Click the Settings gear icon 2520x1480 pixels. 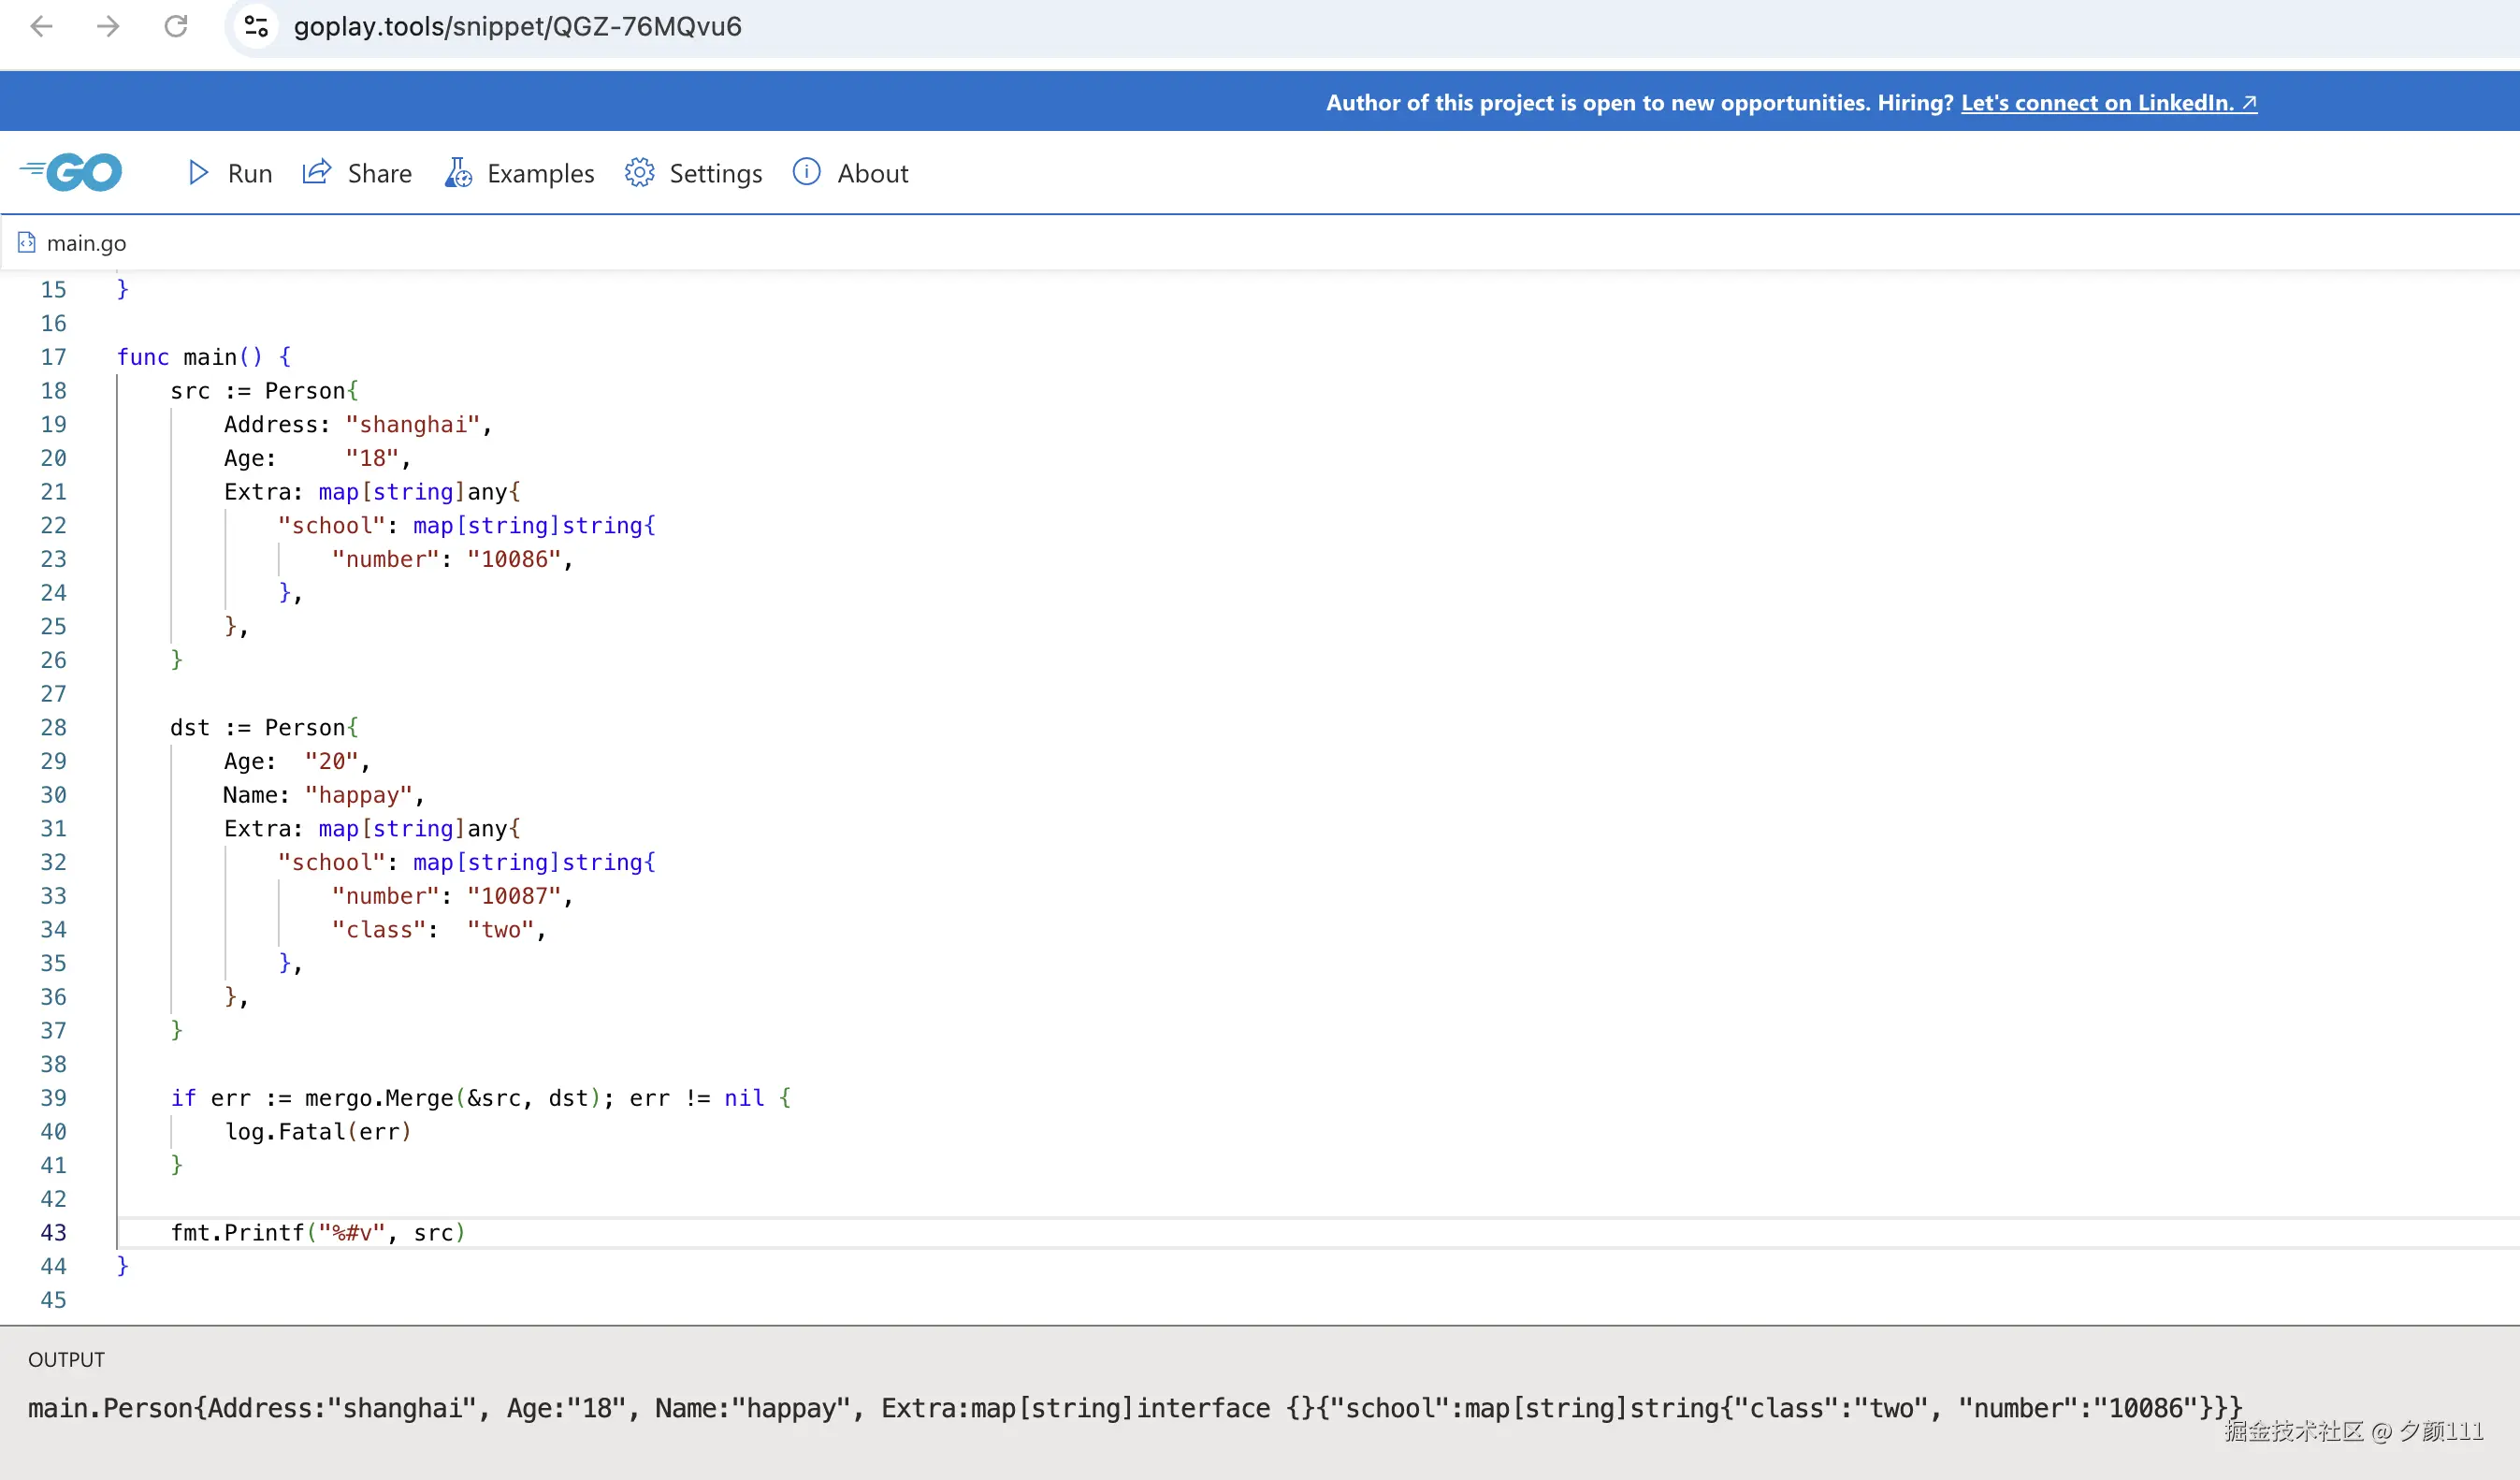pyautogui.click(x=639, y=173)
